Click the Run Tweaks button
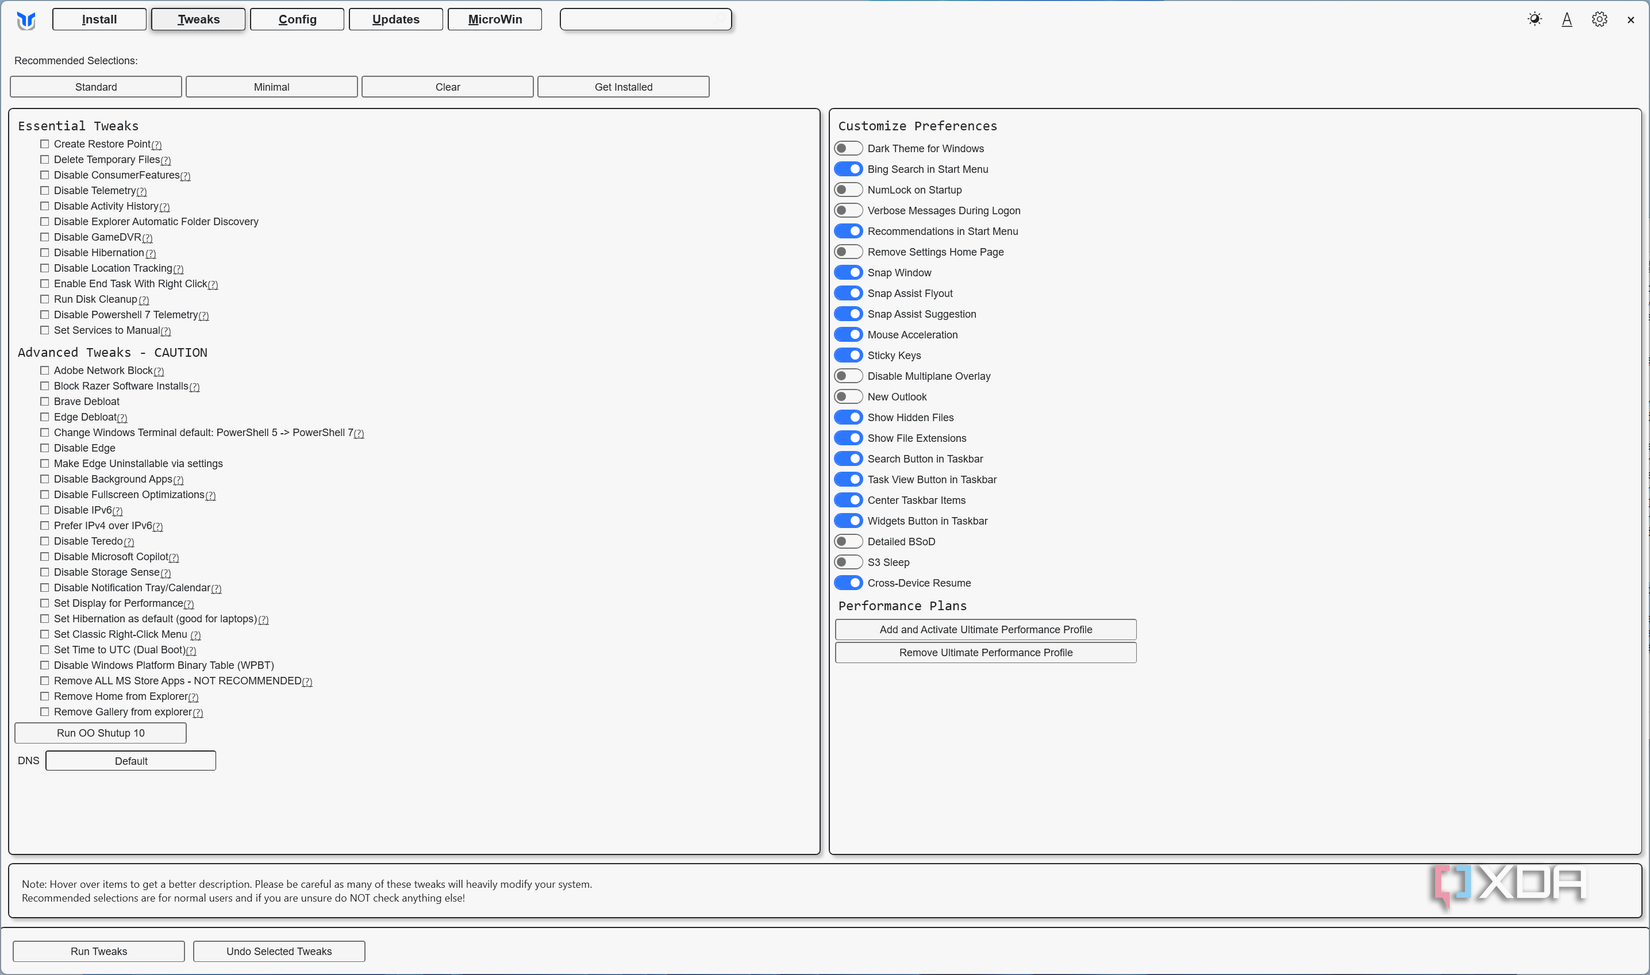1650x975 pixels. [98, 951]
